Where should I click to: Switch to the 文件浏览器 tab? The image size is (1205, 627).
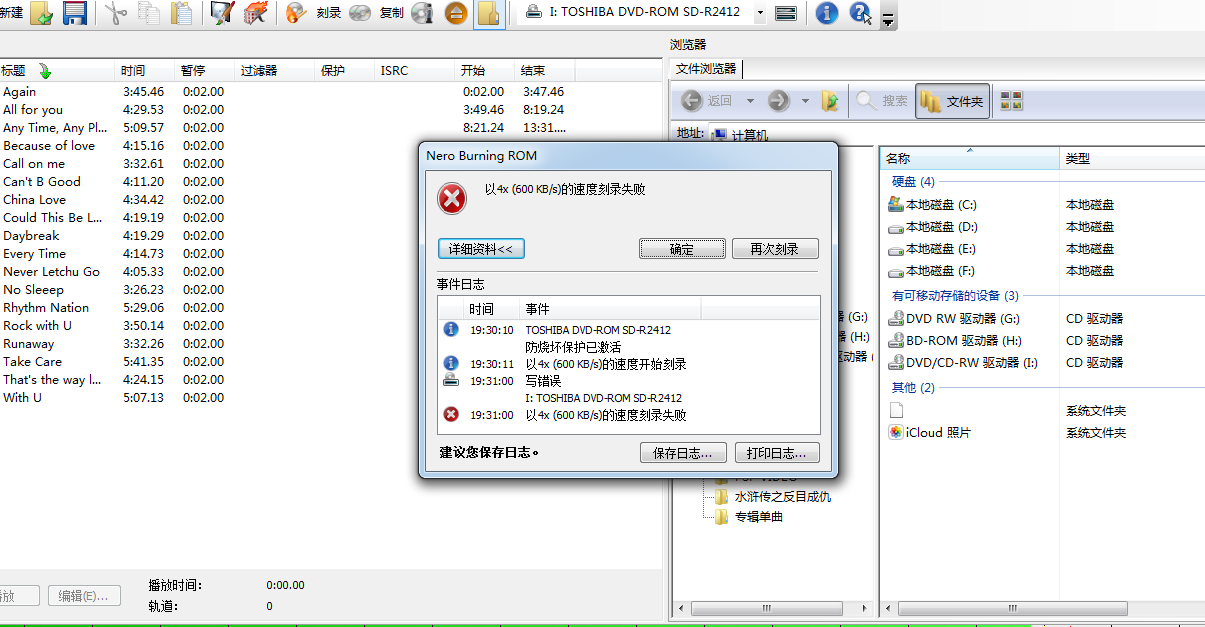coord(706,69)
